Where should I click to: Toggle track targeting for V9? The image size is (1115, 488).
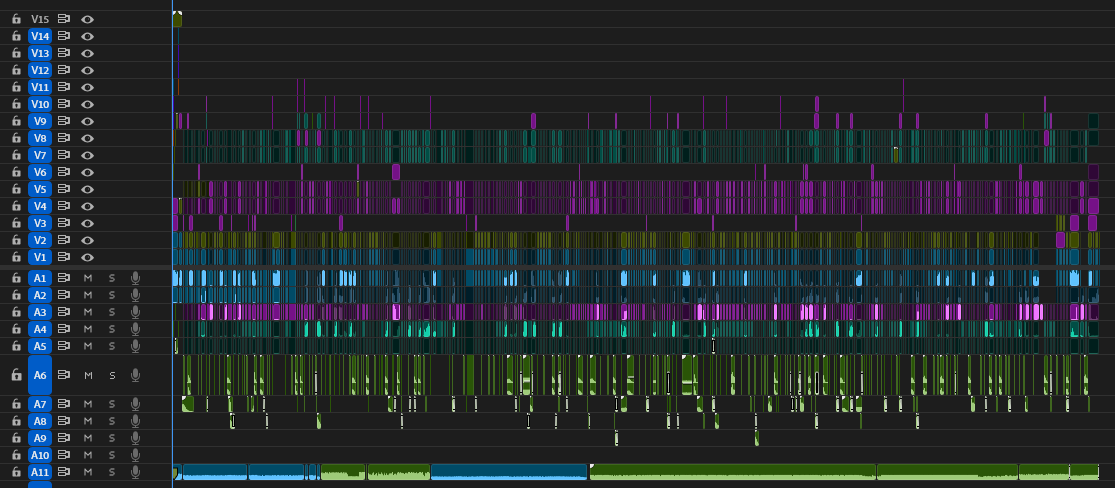point(40,121)
